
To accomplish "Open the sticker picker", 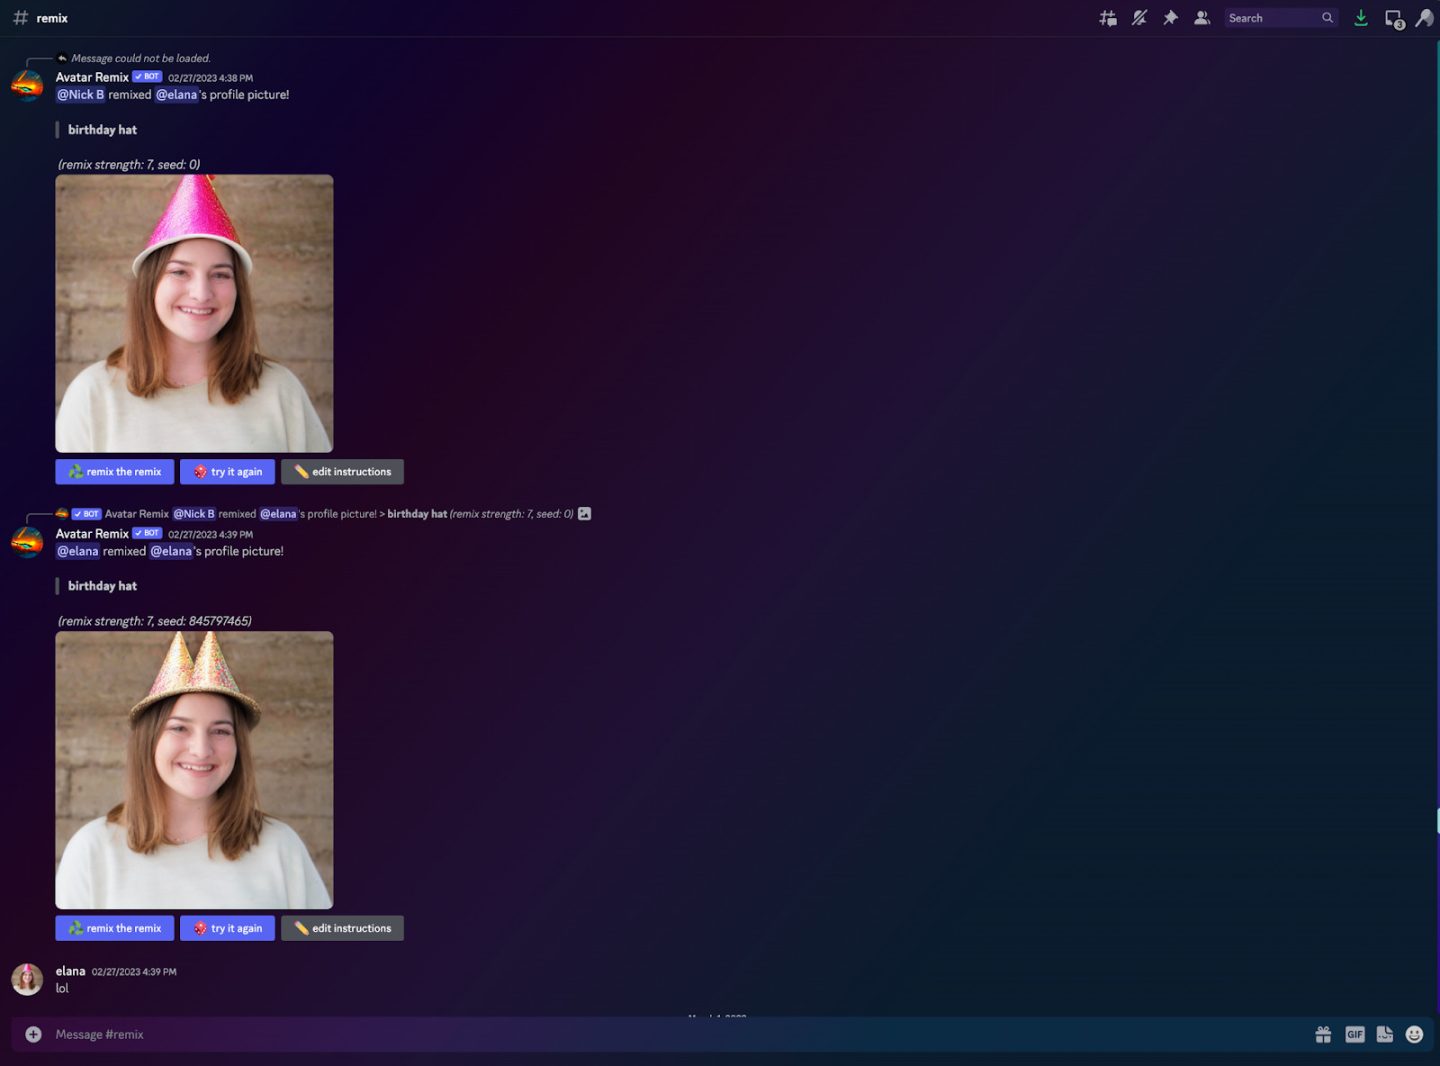I will point(1385,1034).
